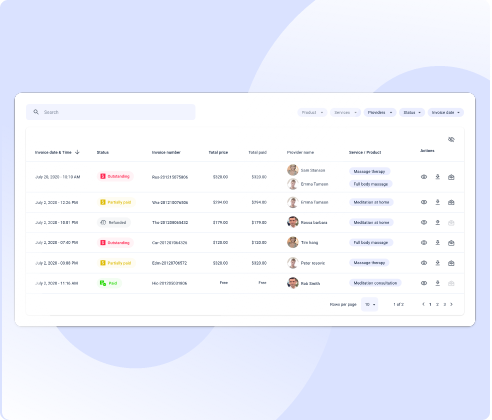492x420 pixels.
Task: Click the green Paid status badge
Action: coord(109,283)
